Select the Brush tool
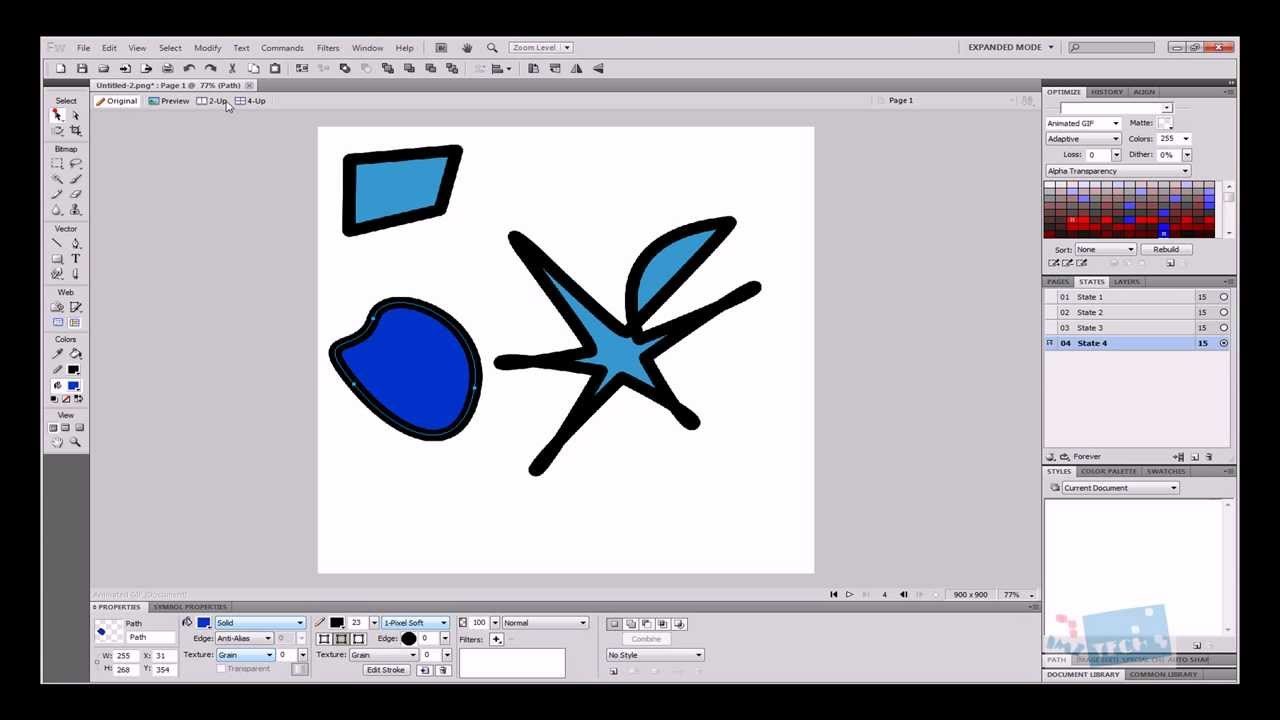 point(75,178)
